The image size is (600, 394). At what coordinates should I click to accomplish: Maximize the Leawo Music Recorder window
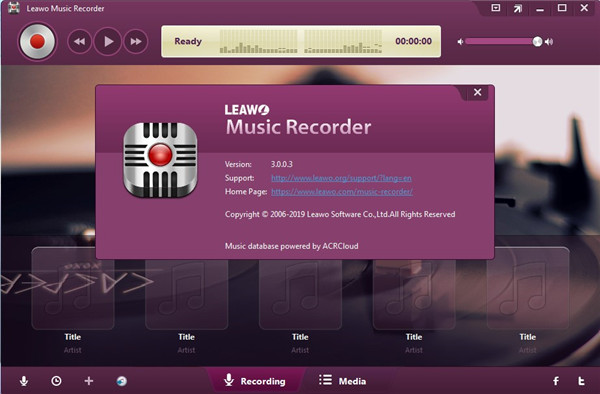click(x=562, y=8)
